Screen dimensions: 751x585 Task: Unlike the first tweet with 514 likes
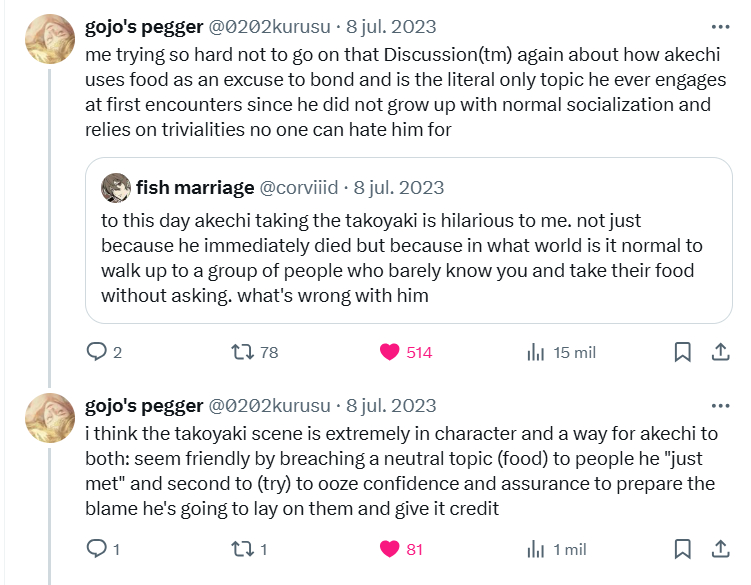(x=391, y=352)
